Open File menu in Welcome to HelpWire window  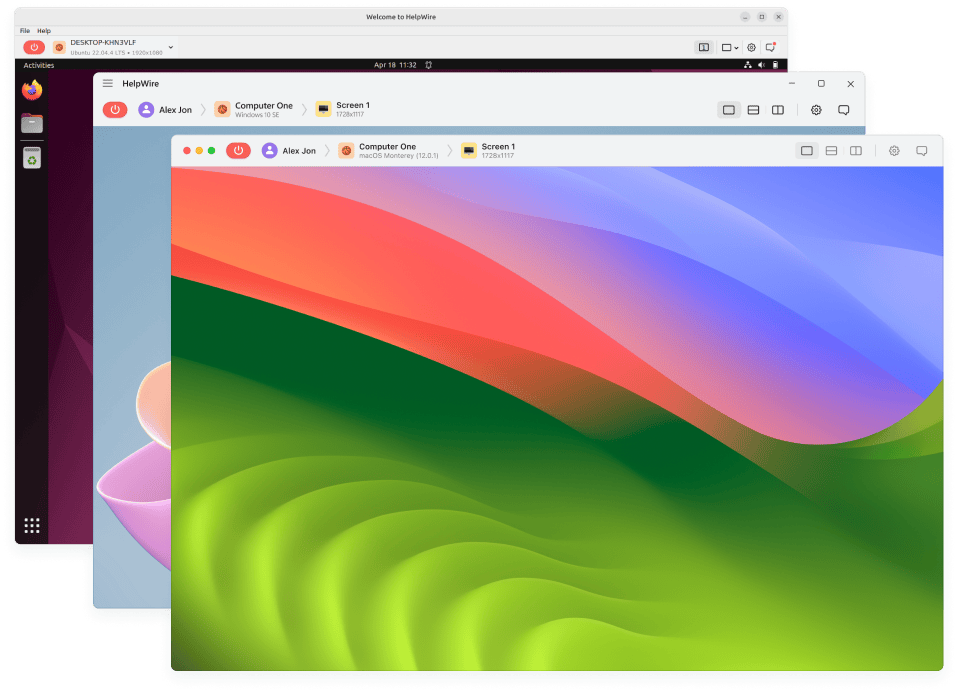click(24, 31)
